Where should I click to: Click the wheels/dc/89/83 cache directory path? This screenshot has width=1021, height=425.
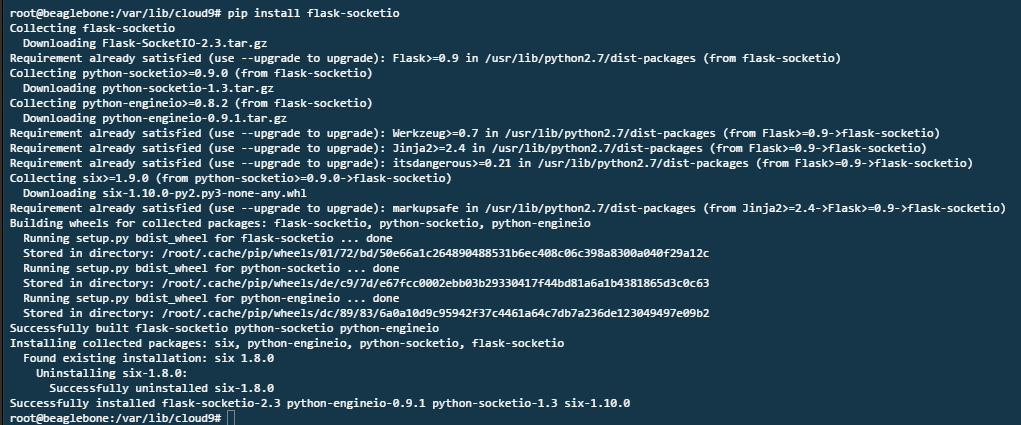[x=436, y=312]
